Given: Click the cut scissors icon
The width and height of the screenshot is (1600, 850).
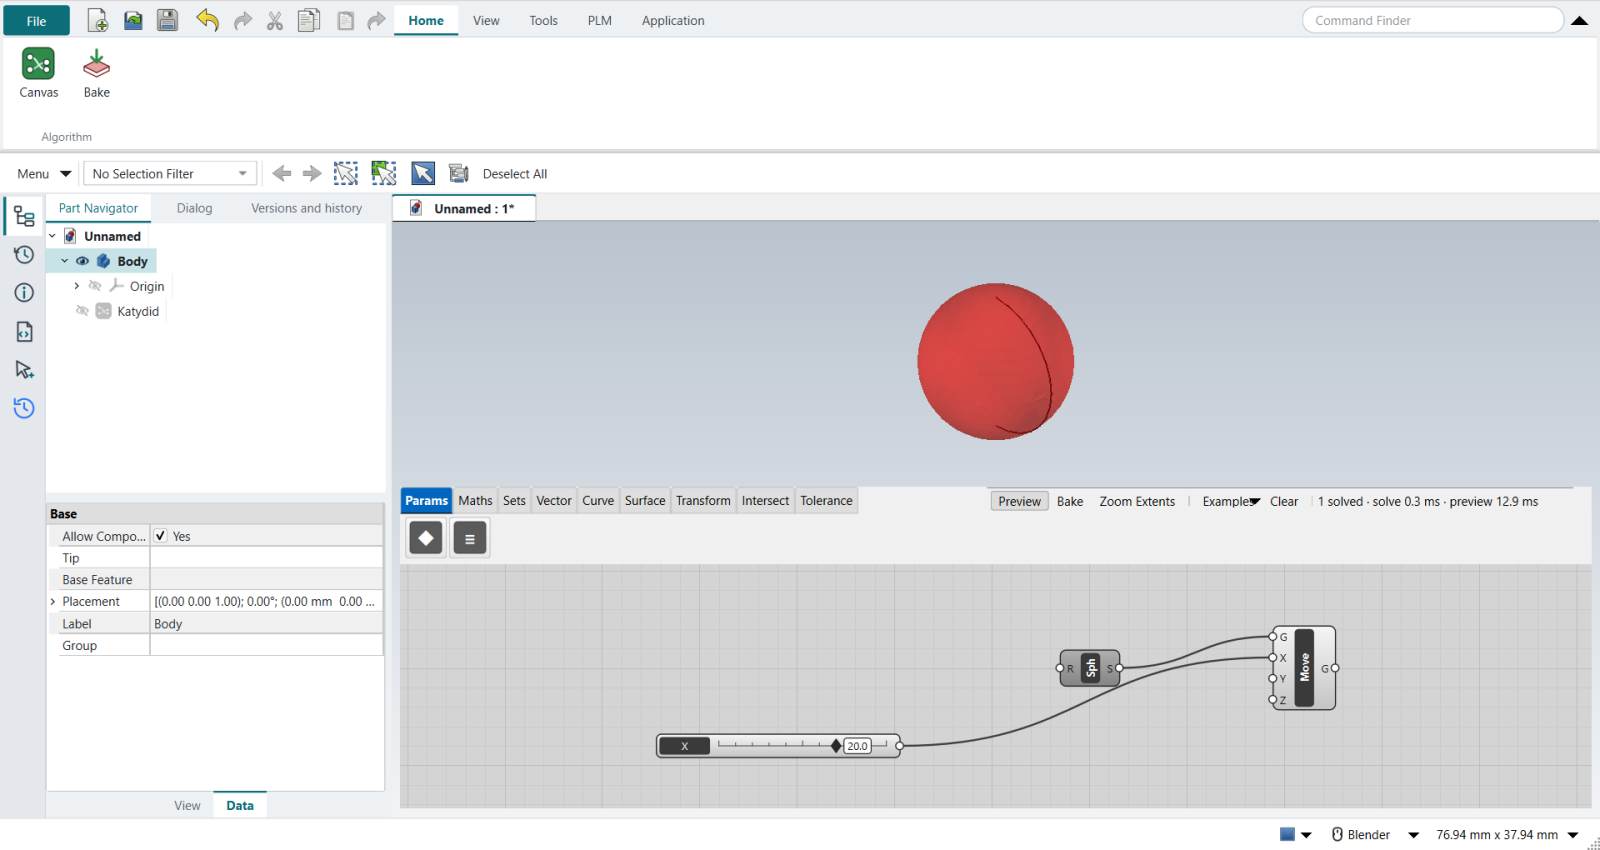Looking at the screenshot, I should pos(275,20).
